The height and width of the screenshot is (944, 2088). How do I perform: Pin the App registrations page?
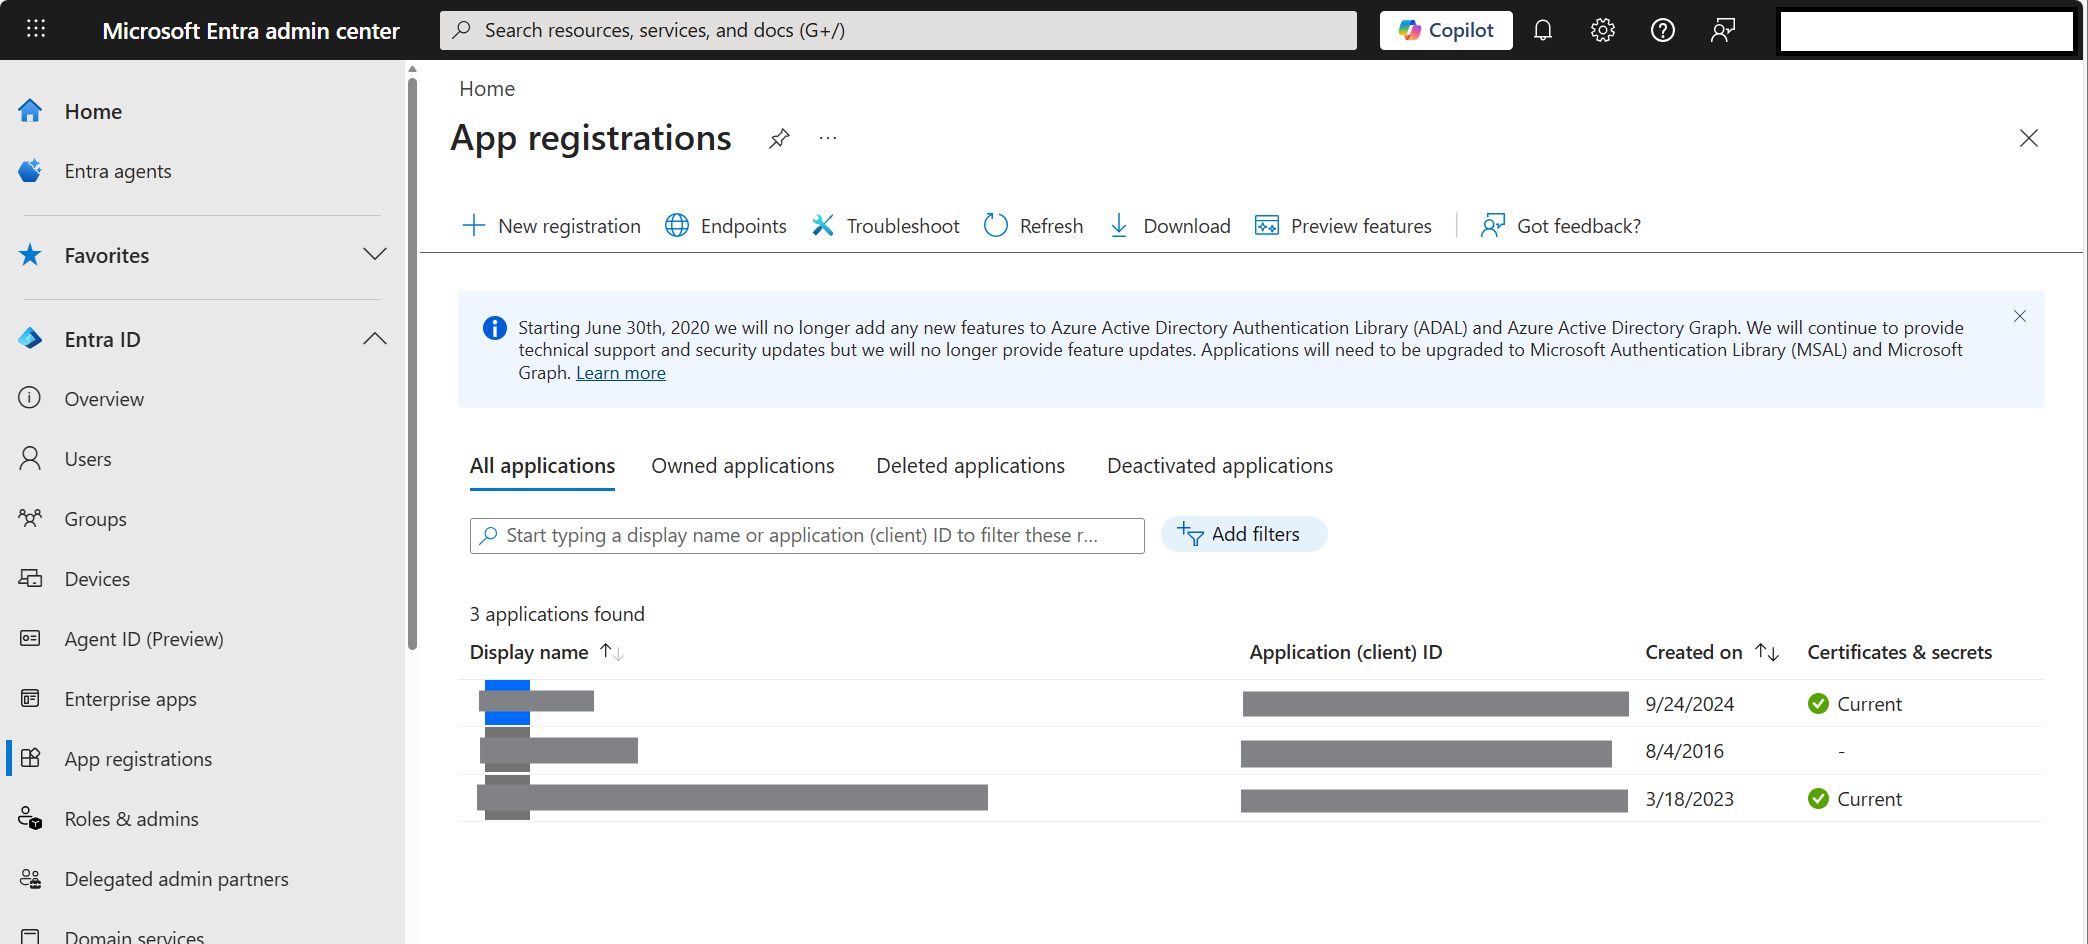(779, 138)
